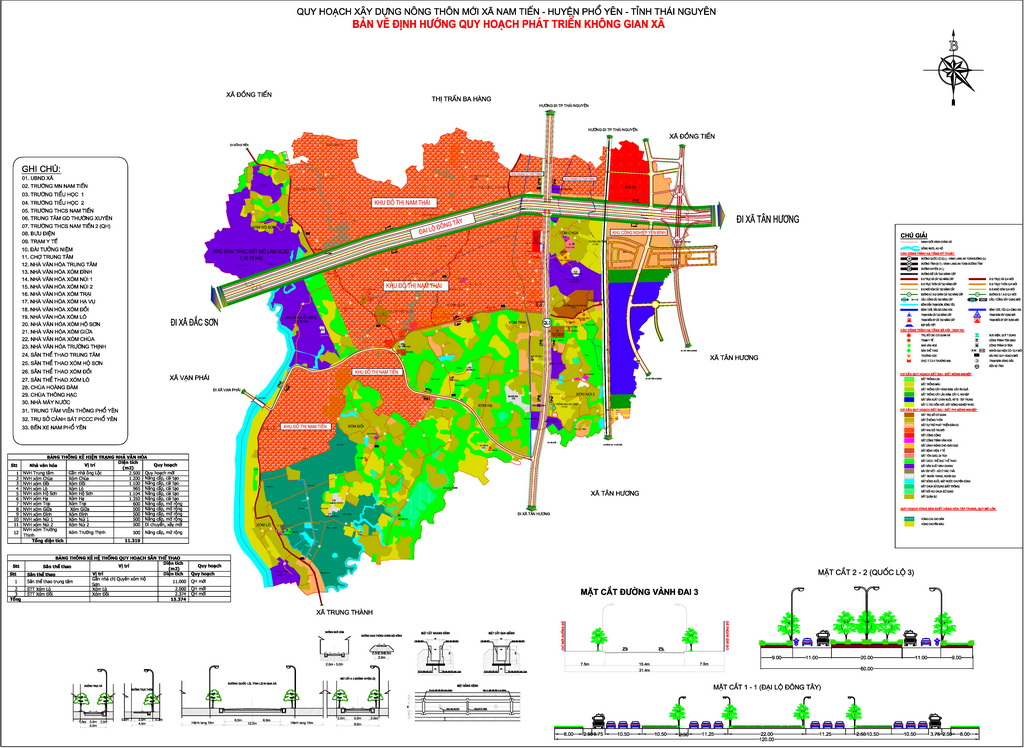The width and height of the screenshot is (1024, 748).
Task: Select '33. Bến xe Nam Phổ Yên' entry
Action: [x=68, y=427]
